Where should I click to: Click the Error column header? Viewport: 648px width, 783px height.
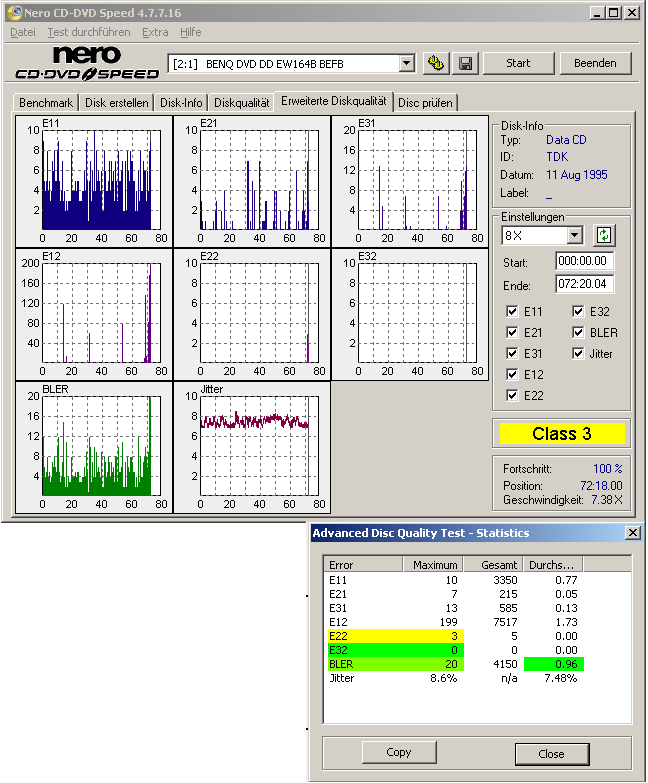[x=363, y=564]
